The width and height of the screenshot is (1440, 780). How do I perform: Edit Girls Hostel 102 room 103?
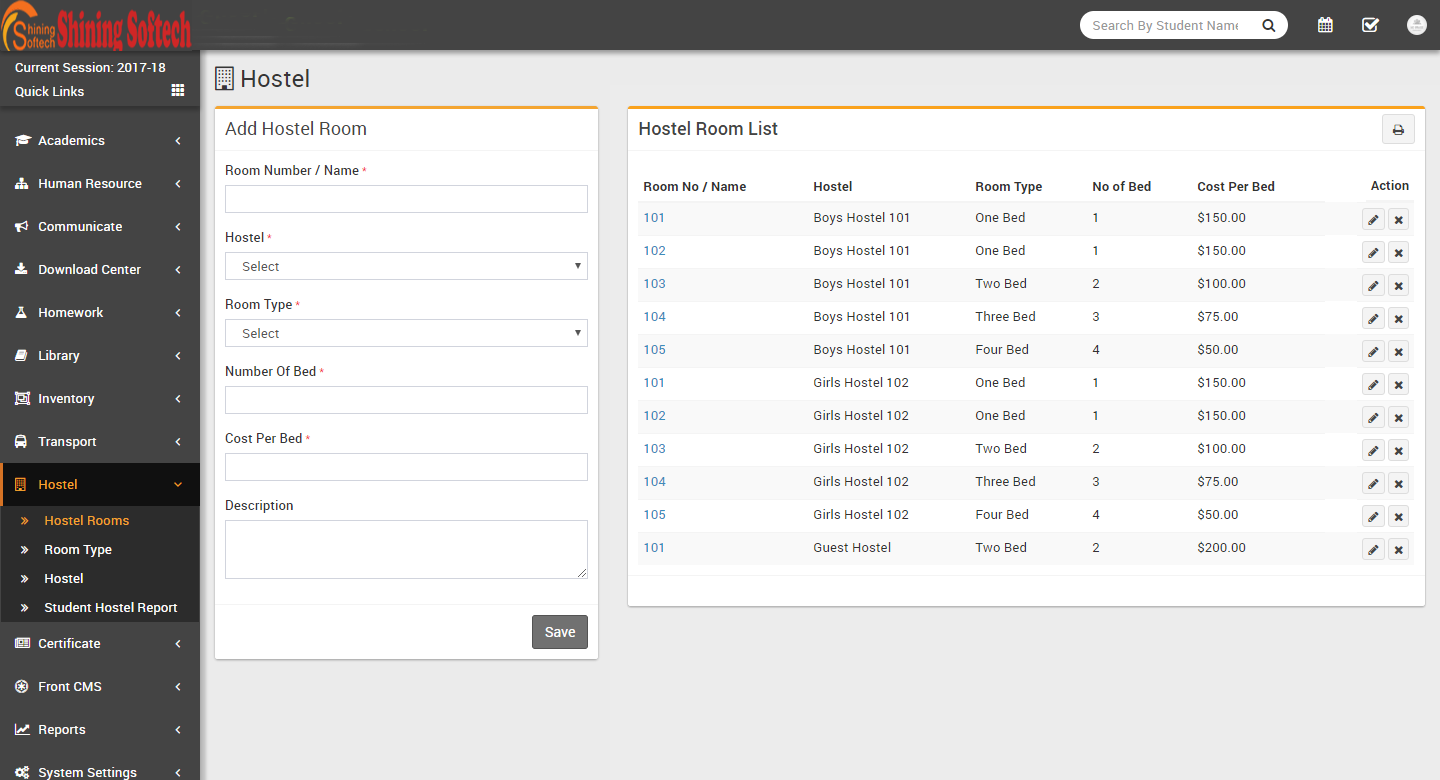1373,450
